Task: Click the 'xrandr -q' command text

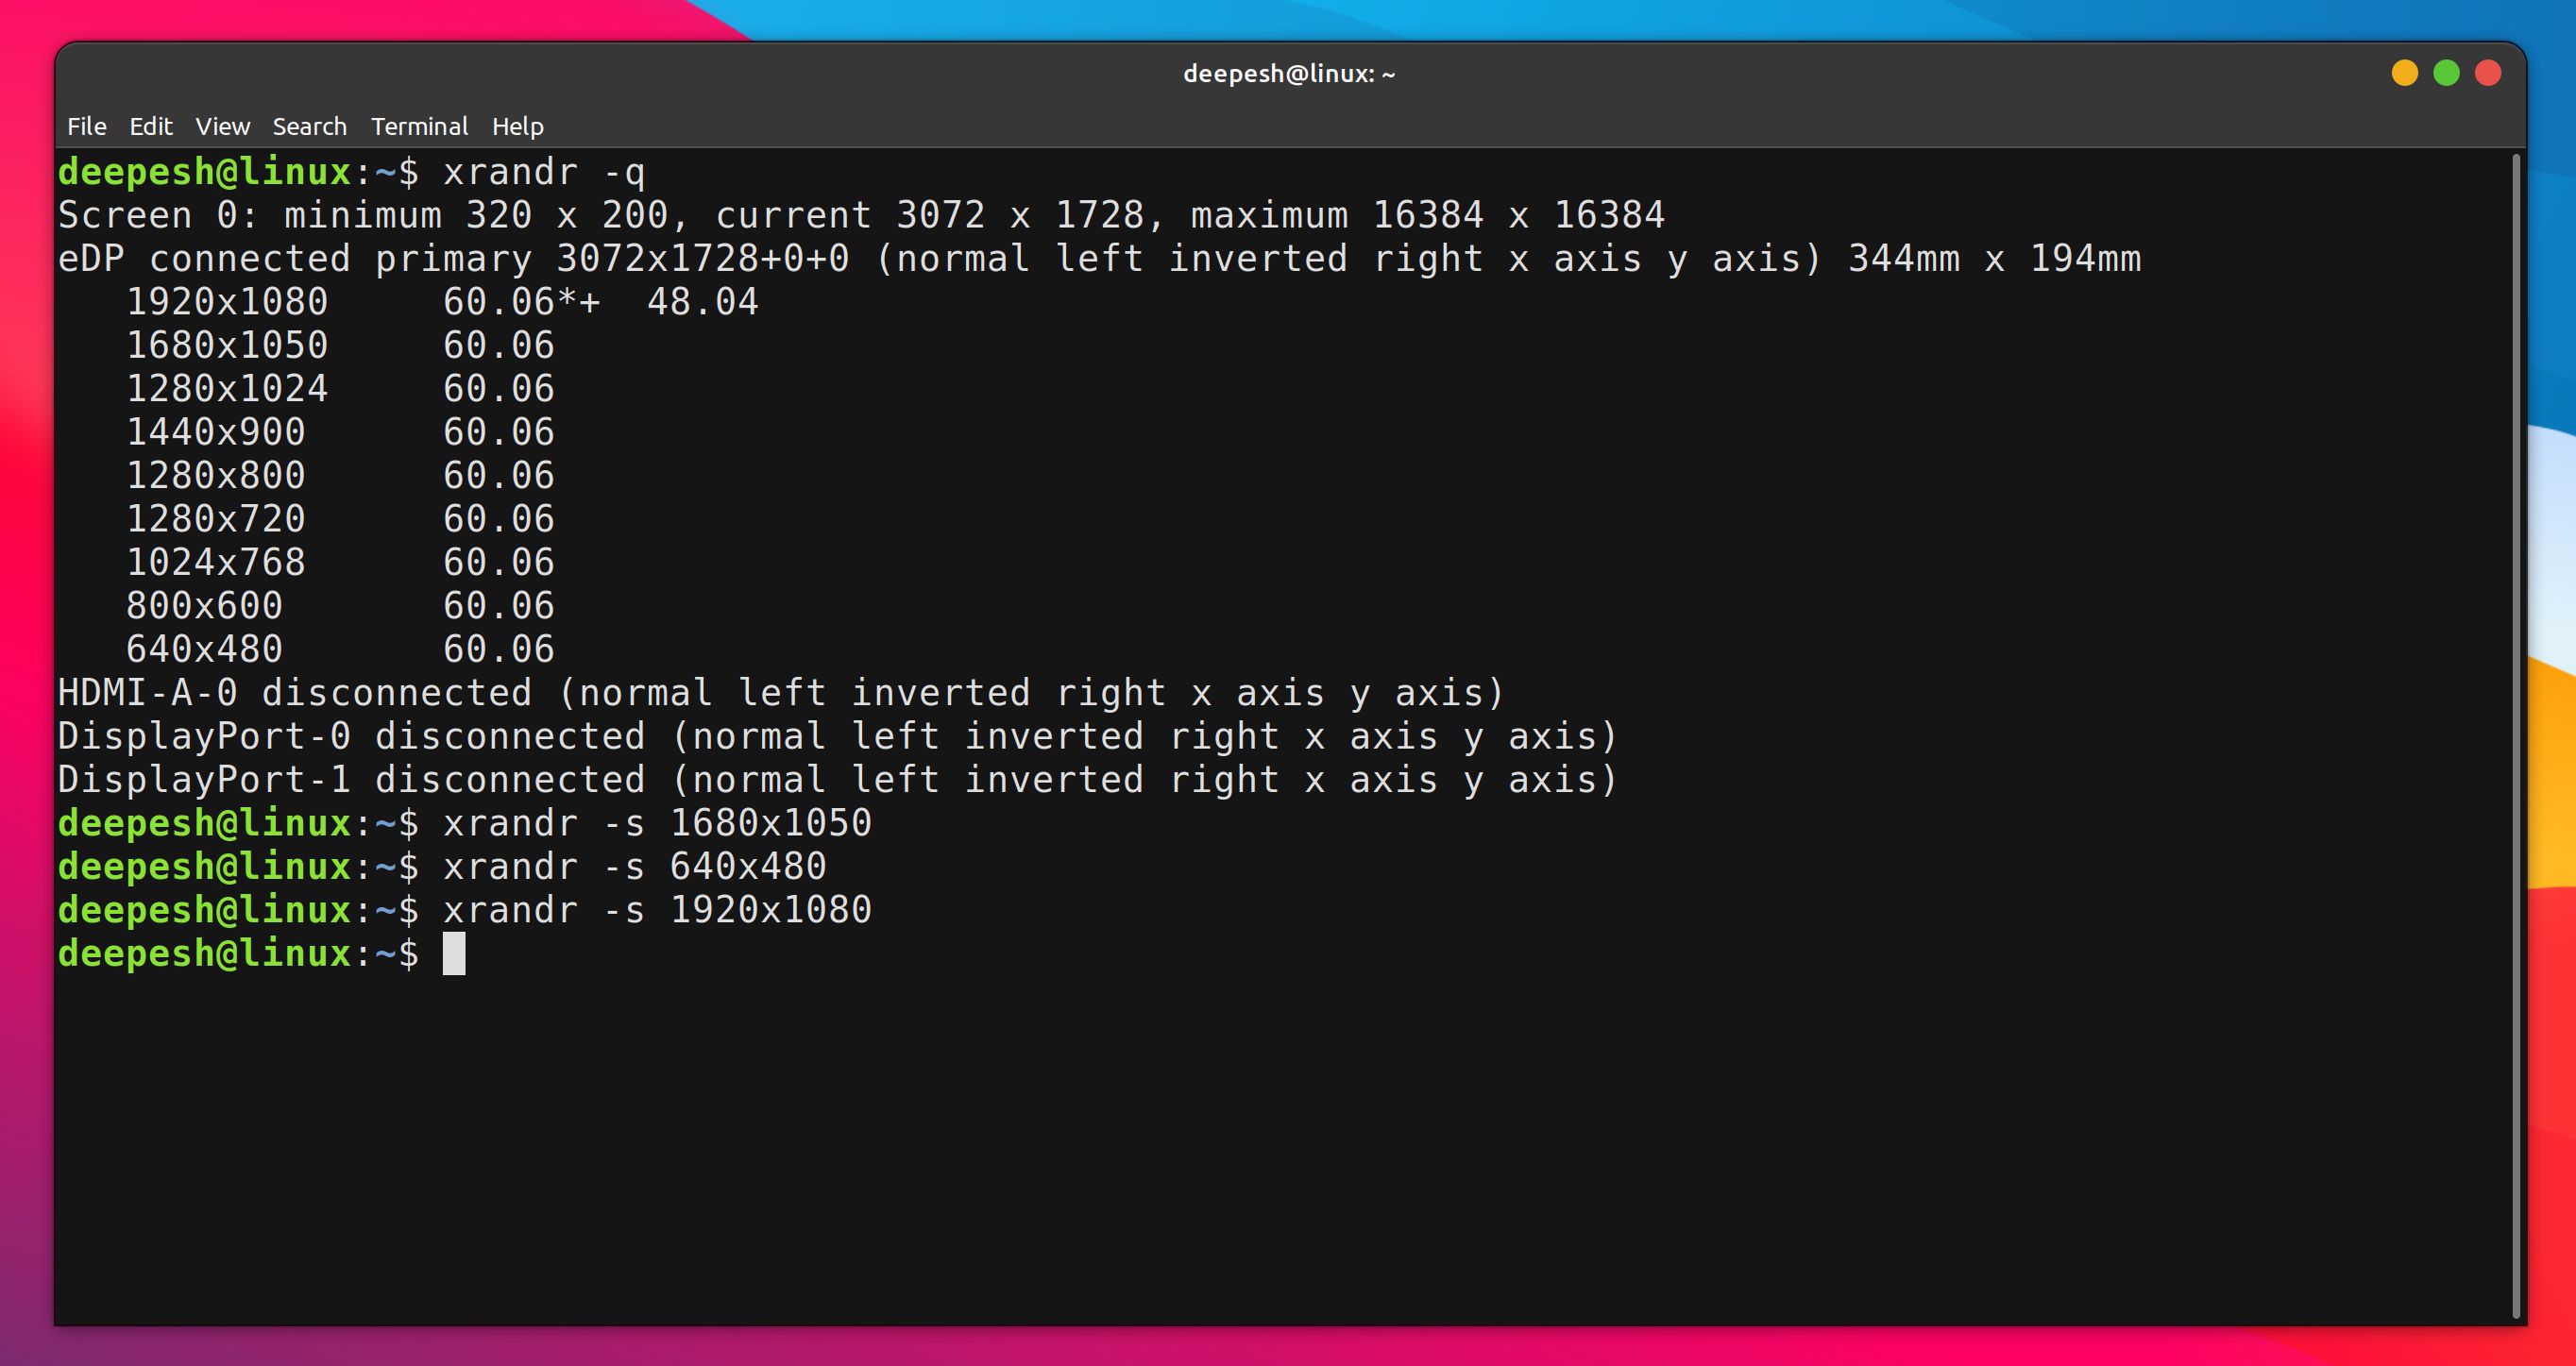Action: pyautogui.click(x=544, y=172)
